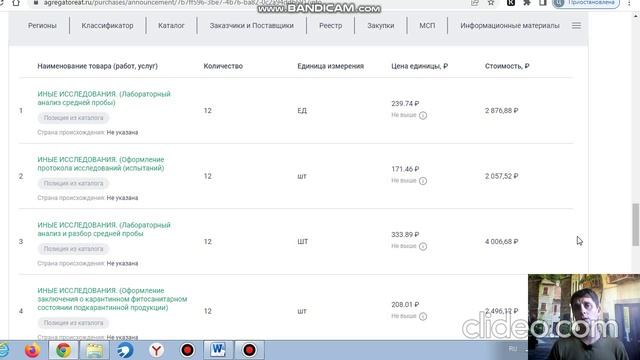Click quantity 12 in row 2
Screen dimensions: 640x360
pyautogui.click(x=208, y=176)
